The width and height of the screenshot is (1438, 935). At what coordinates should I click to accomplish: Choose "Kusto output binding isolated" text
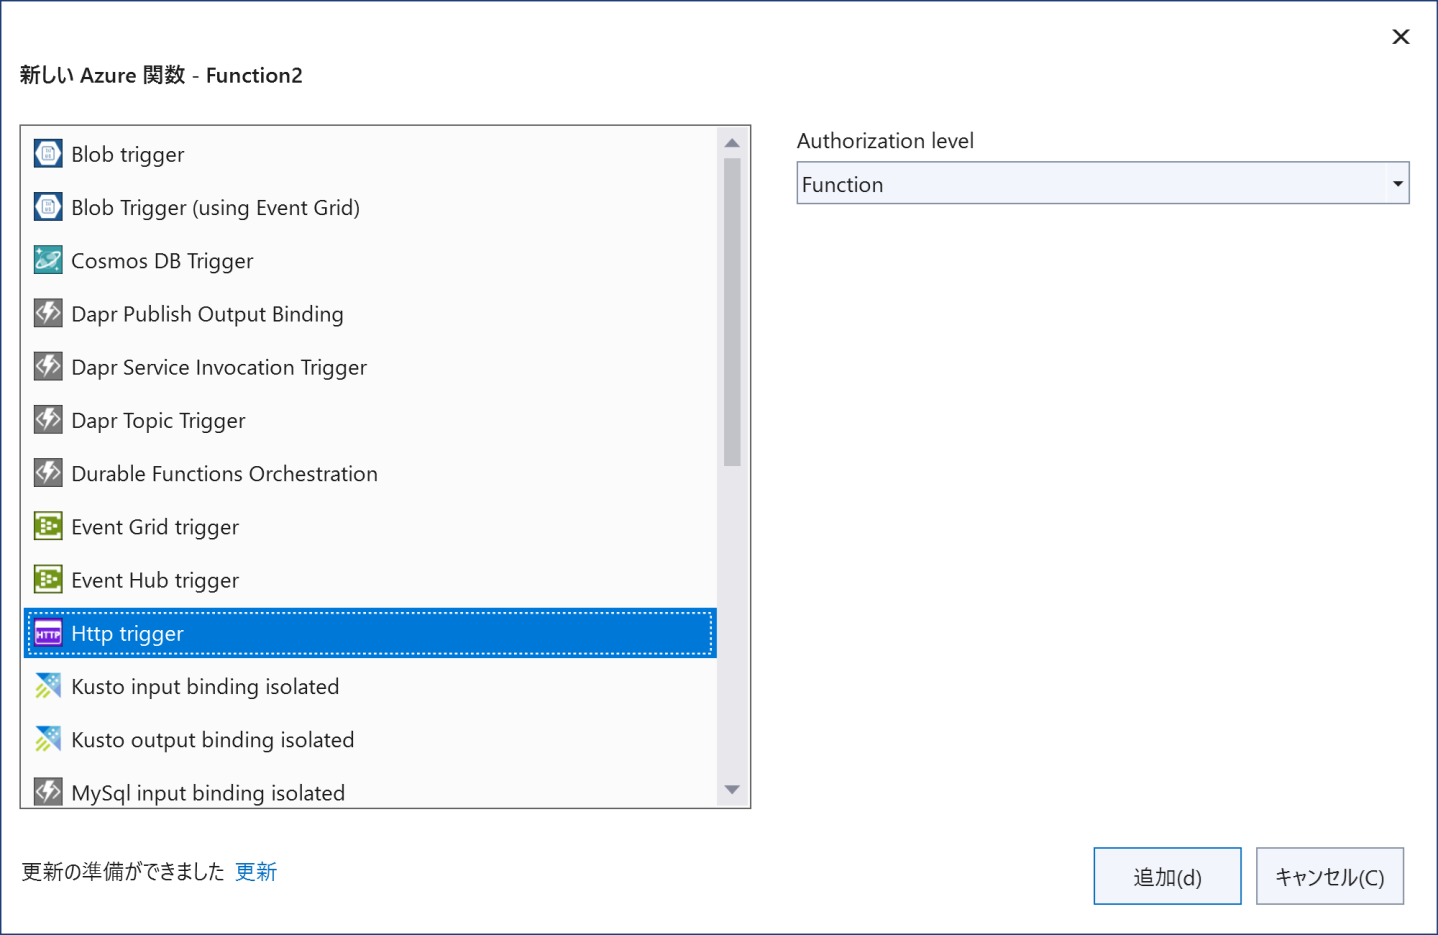click(x=213, y=740)
